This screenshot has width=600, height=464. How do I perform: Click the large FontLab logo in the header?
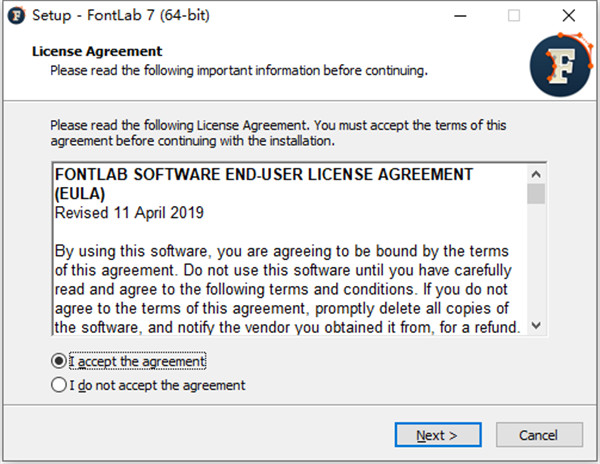561,65
